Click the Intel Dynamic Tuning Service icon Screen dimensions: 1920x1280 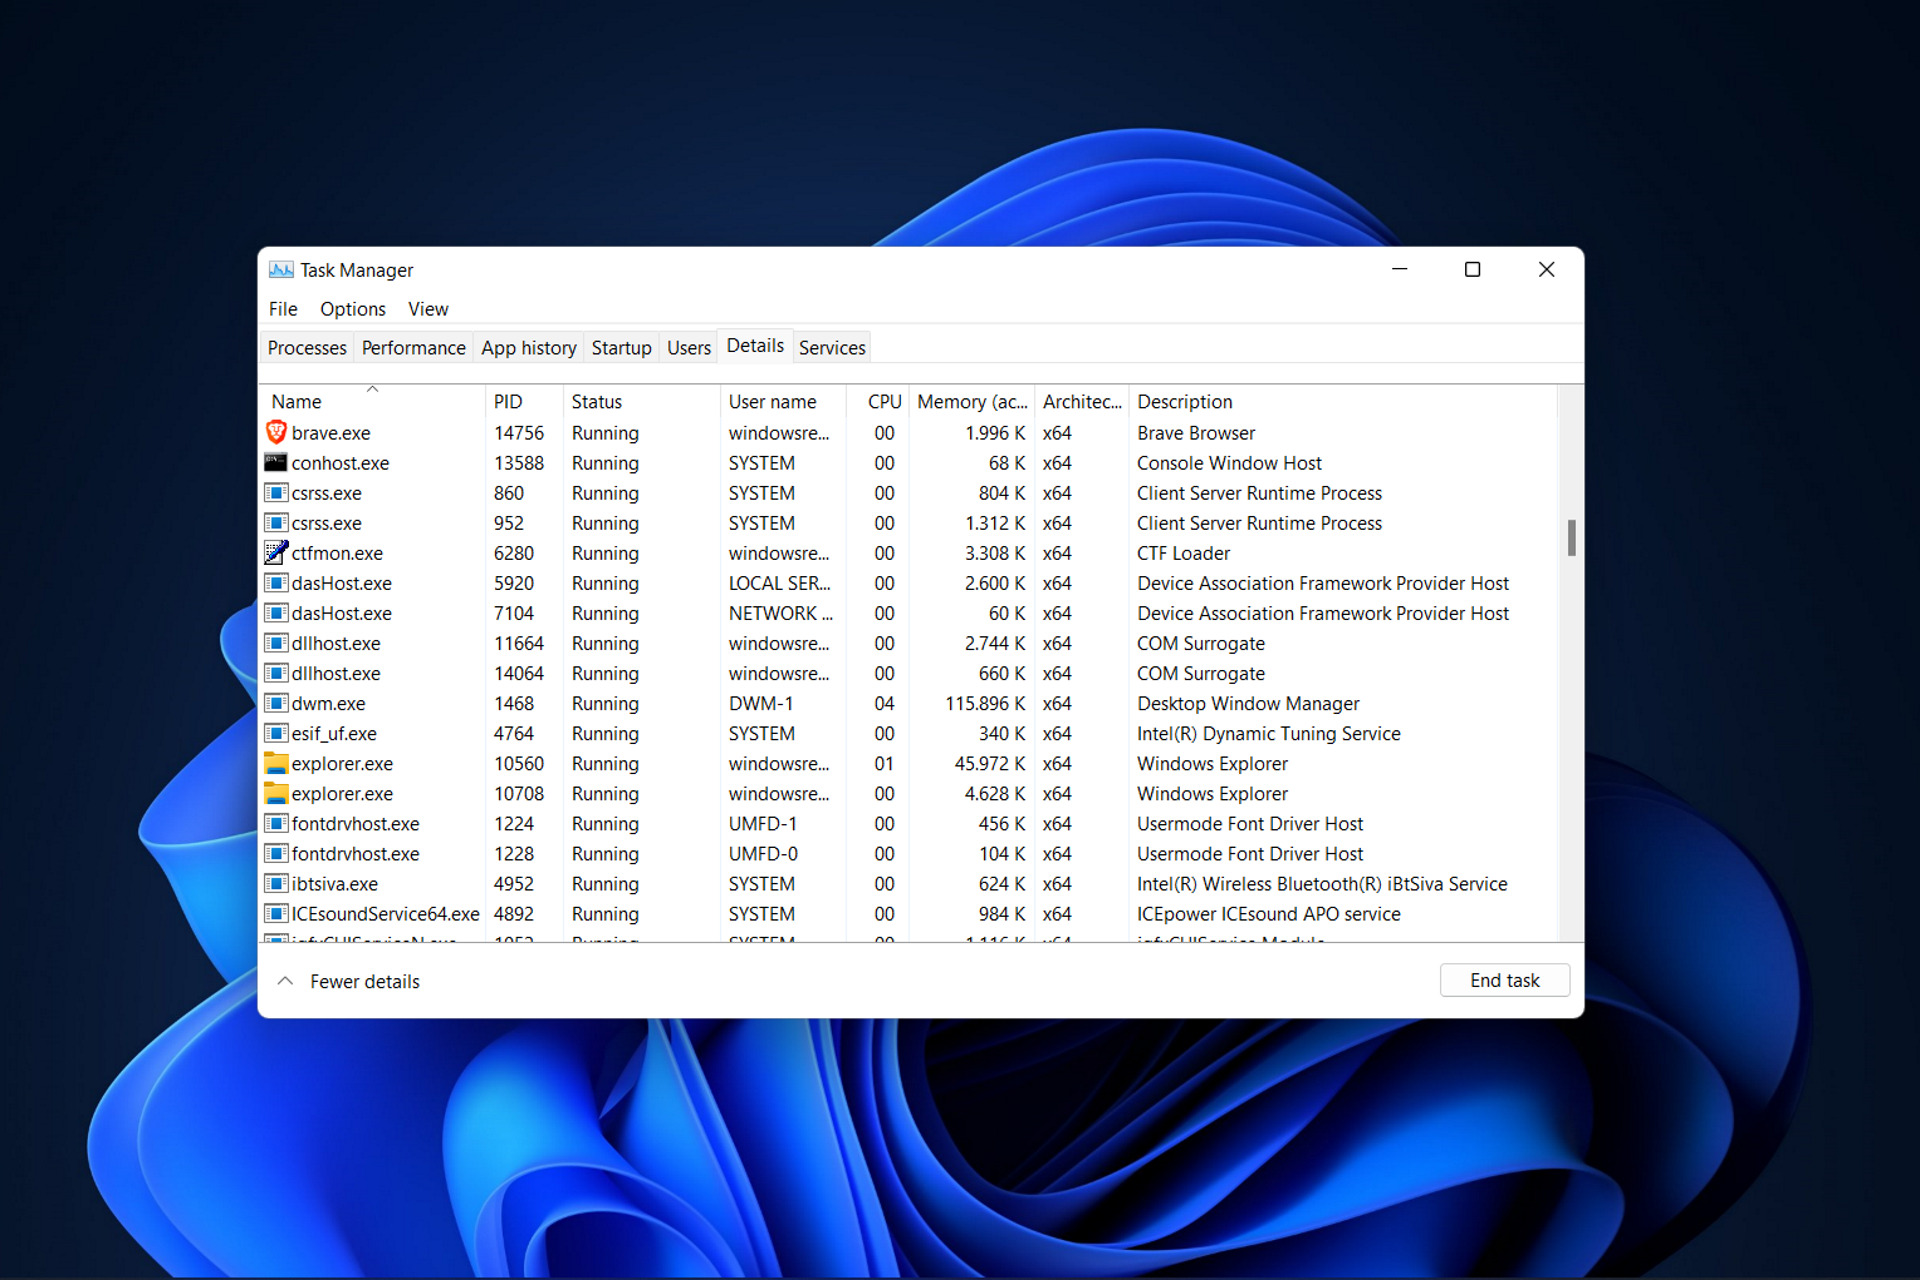[x=274, y=733]
